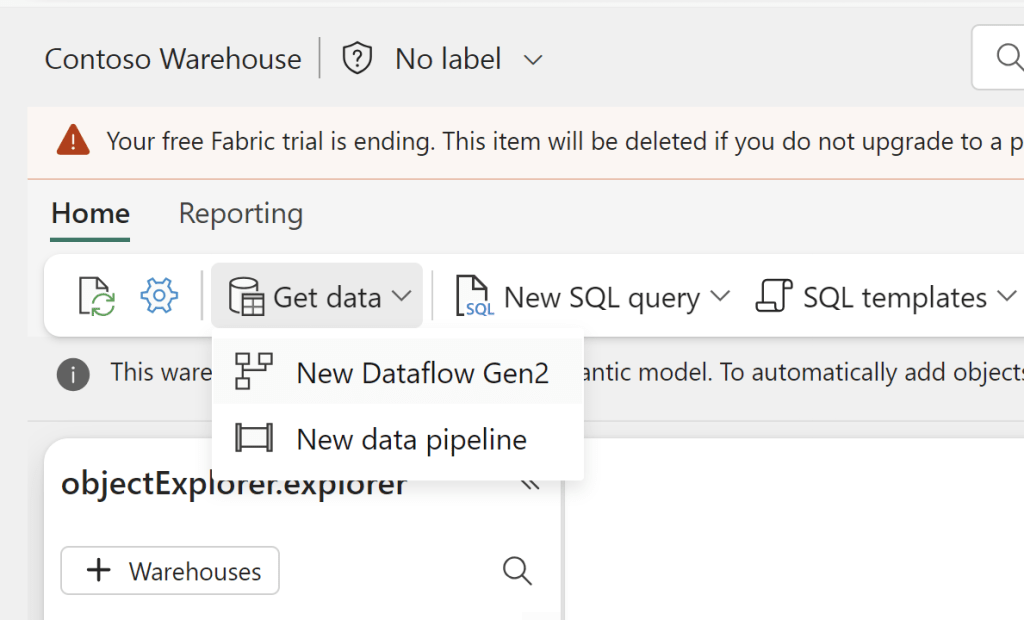Click the search magnifier in the explorer panel
Viewport: 1024px width, 620px height.
tap(516, 570)
